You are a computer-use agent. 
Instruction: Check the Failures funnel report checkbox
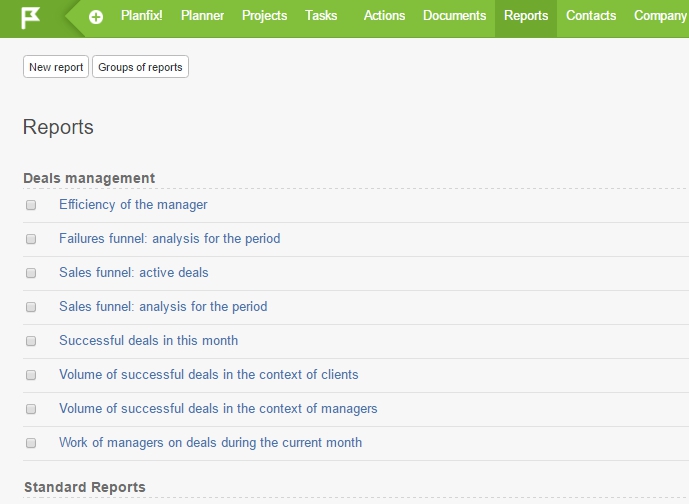[31, 239]
